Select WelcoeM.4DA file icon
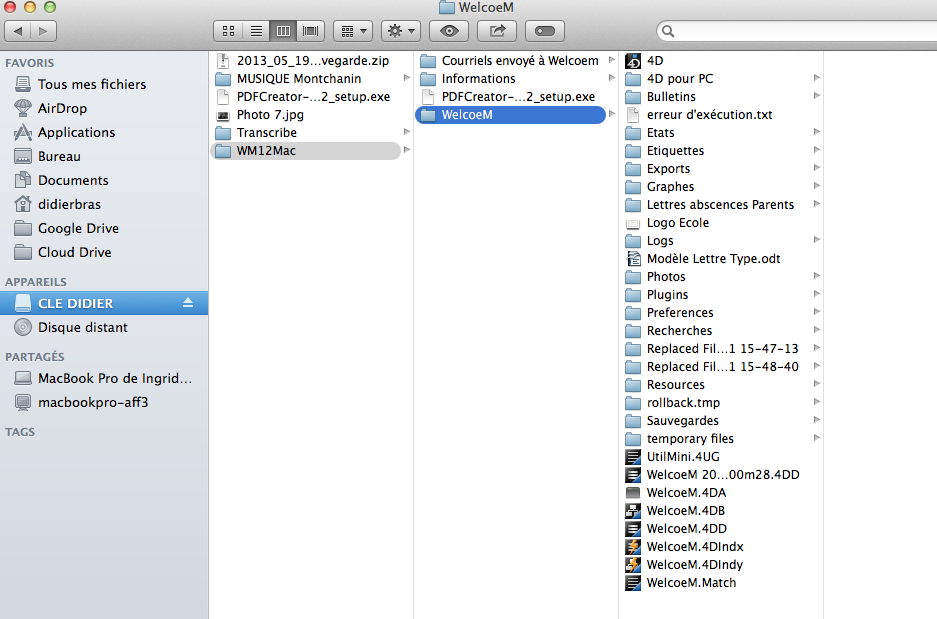Viewport: 937px width, 619px height. (x=633, y=492)
